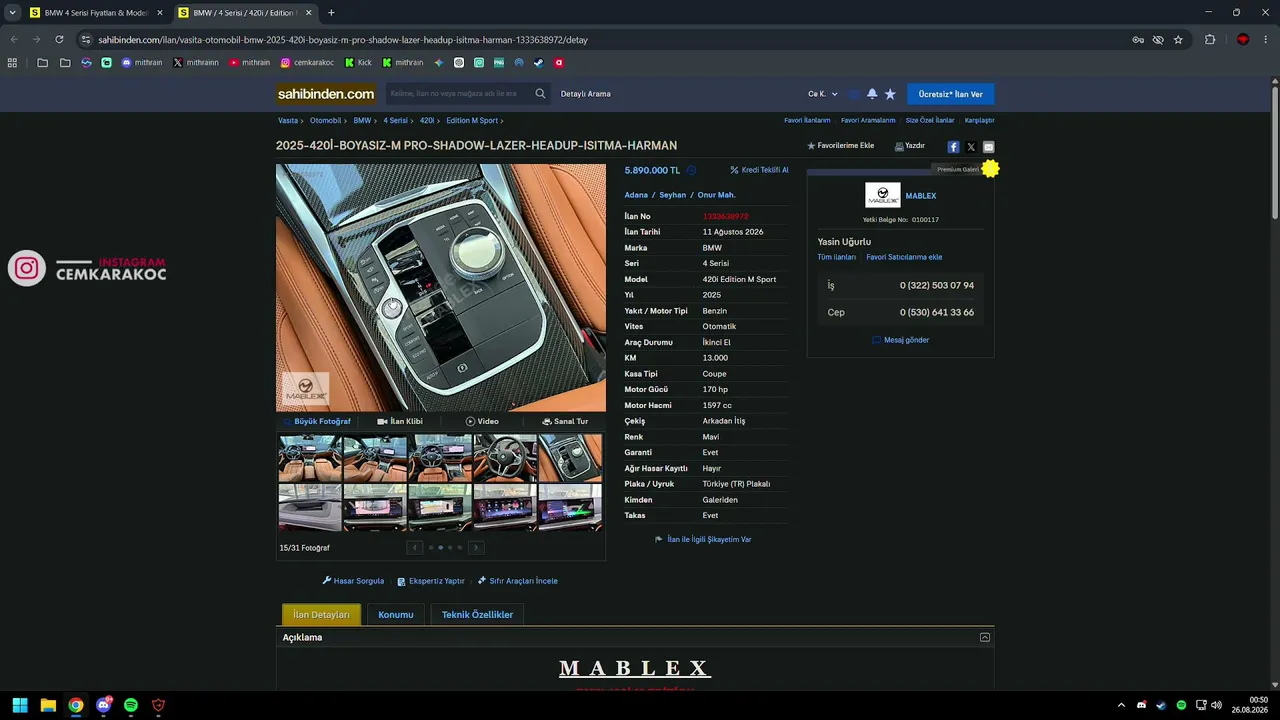Screen dimensions: 1280x720
Task: Switch to the Konumu tab
Action: (396, 615)
